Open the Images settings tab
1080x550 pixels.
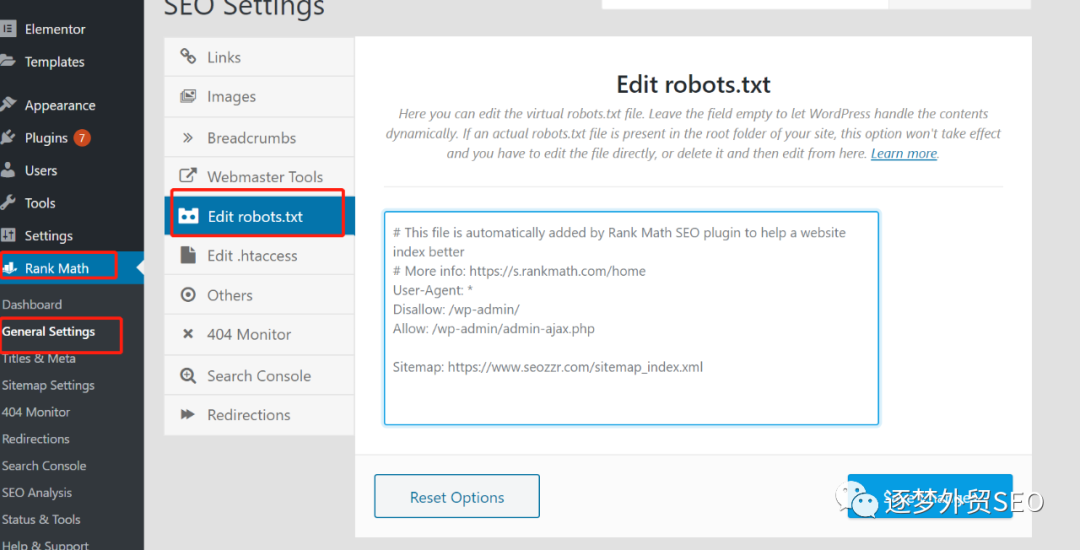[260, 96]
